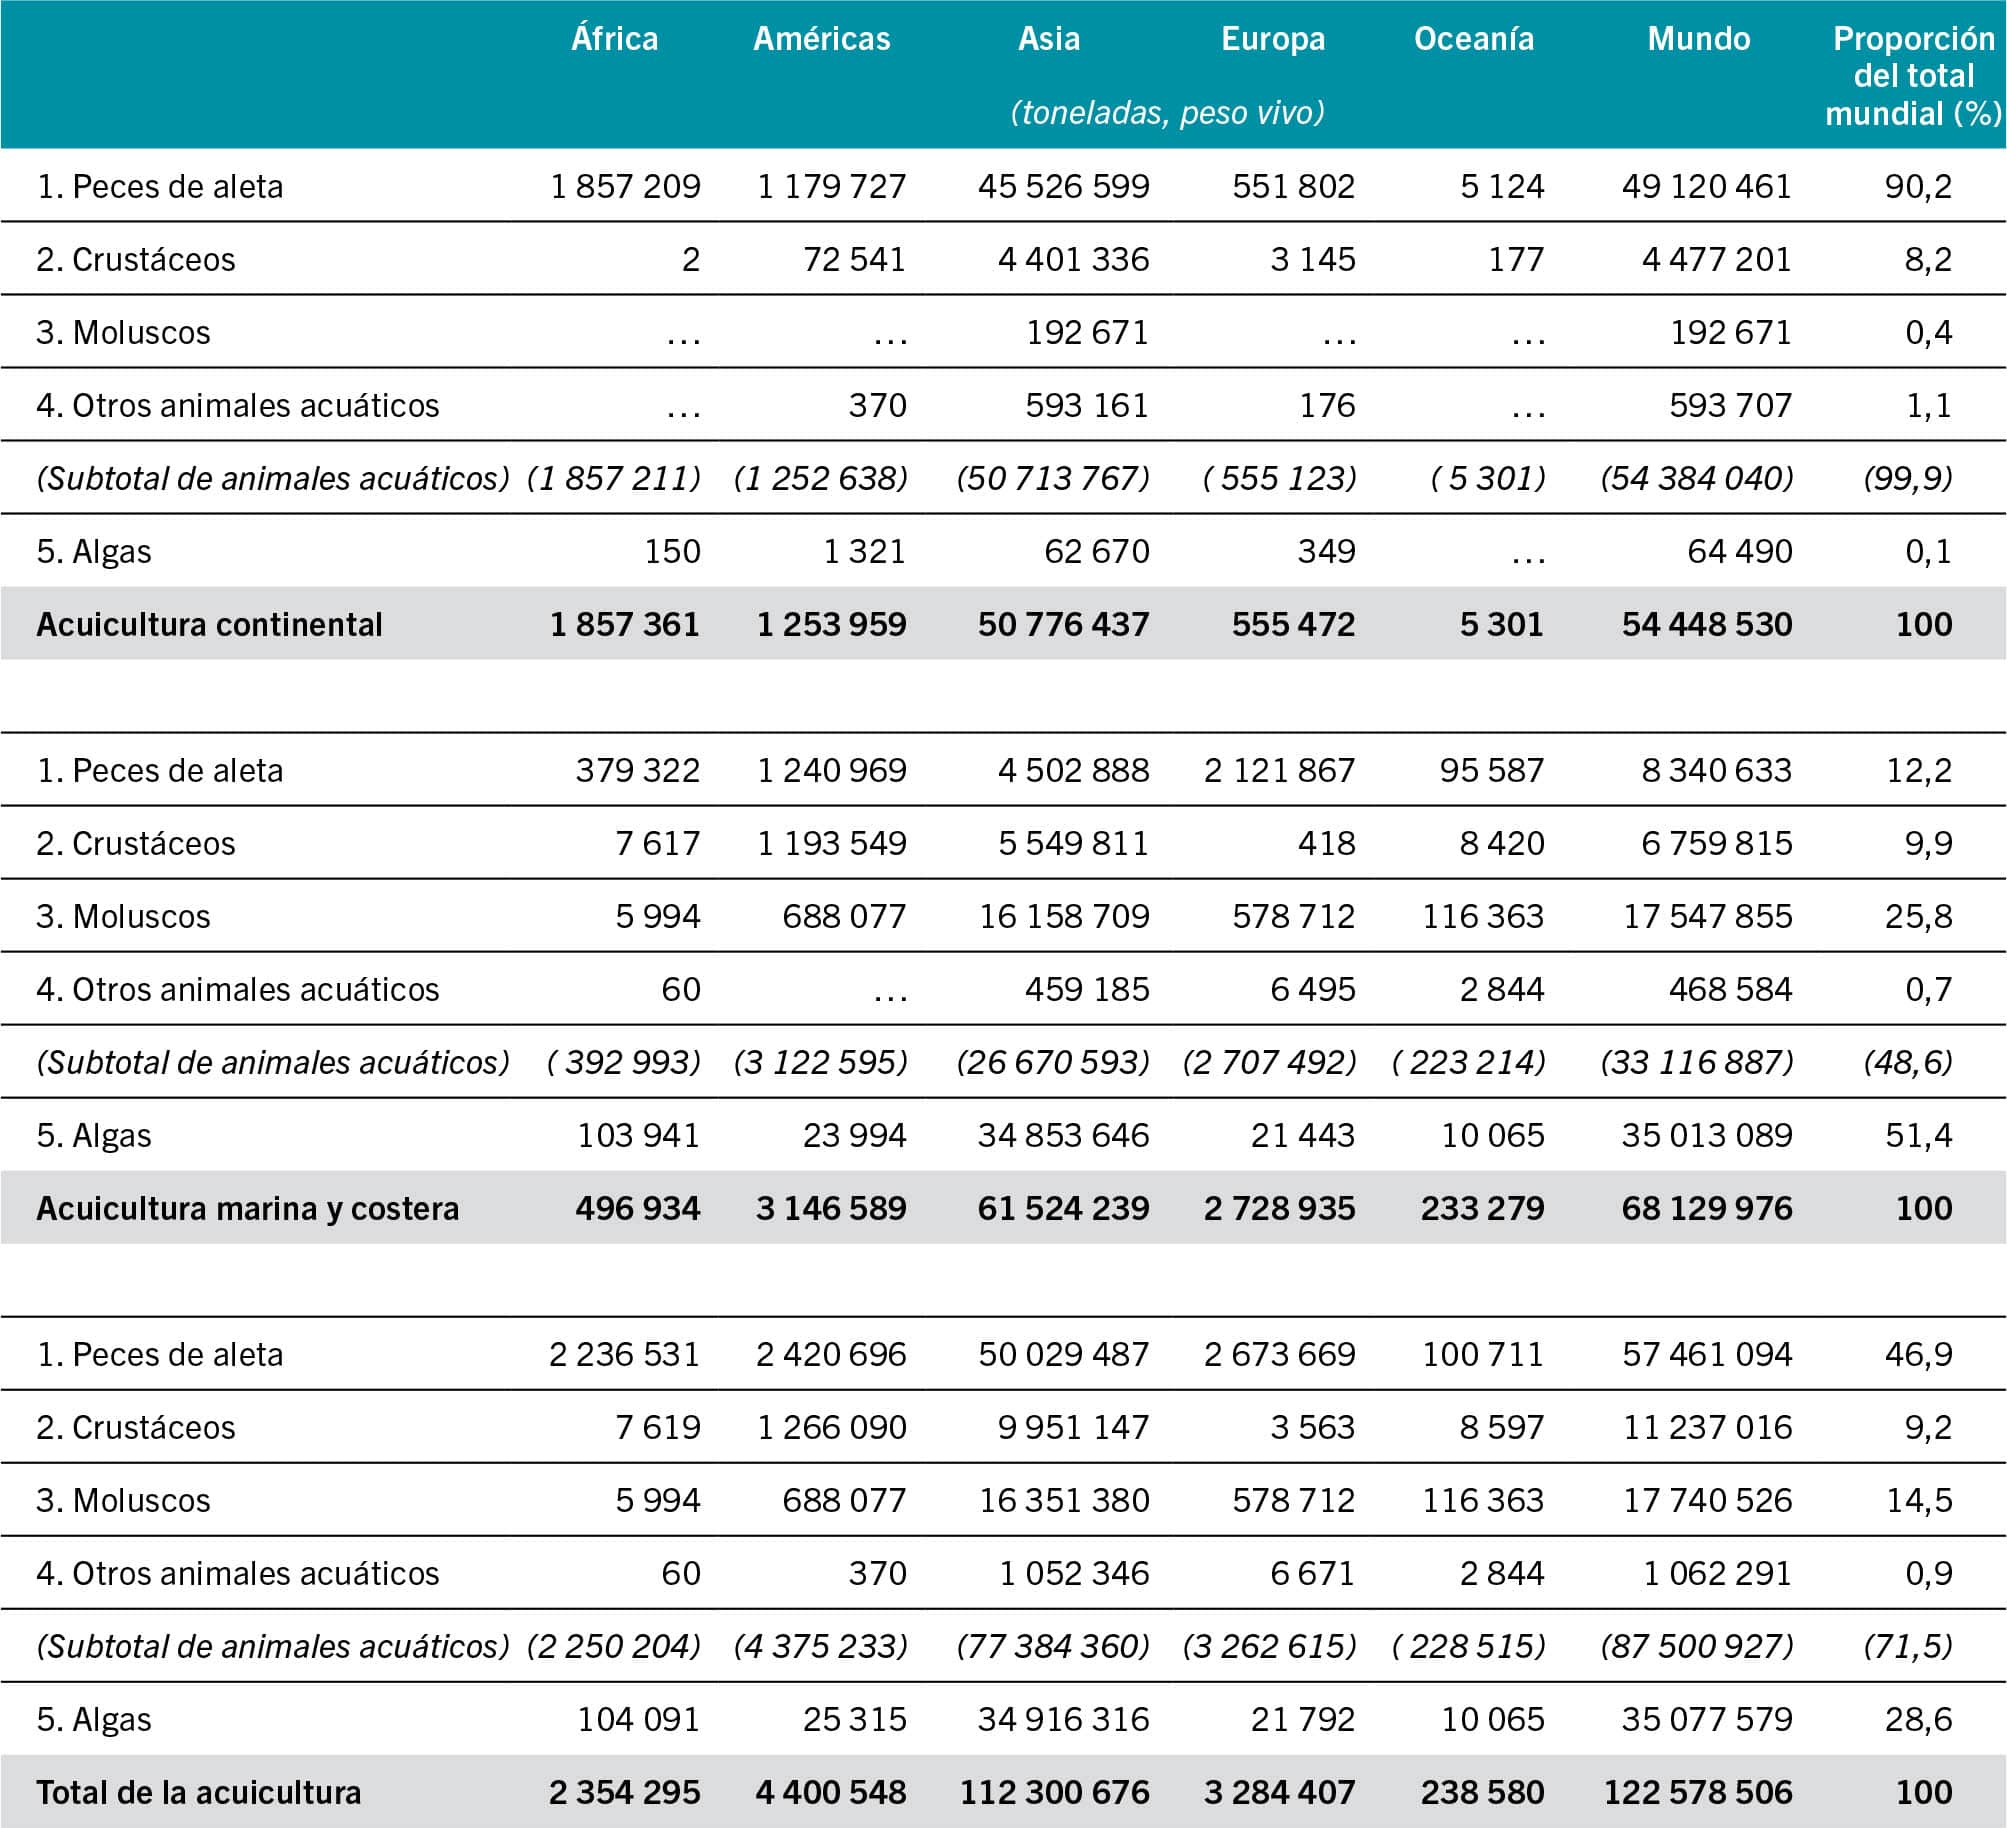Select the value 57 461 094
Image resolution: width=2007 pixels, height=1828 pixels.
pyautogui.click(x=1706, y=1354)
